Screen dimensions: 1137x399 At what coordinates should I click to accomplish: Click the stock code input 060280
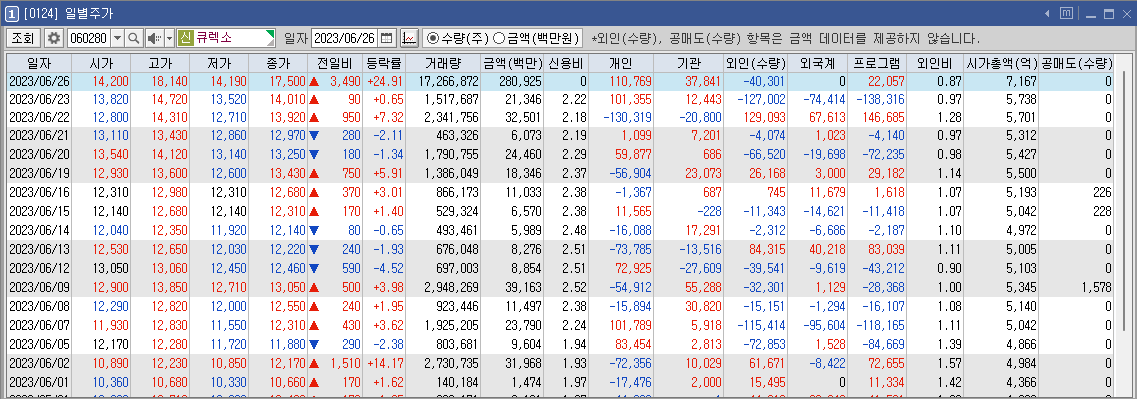89,38
